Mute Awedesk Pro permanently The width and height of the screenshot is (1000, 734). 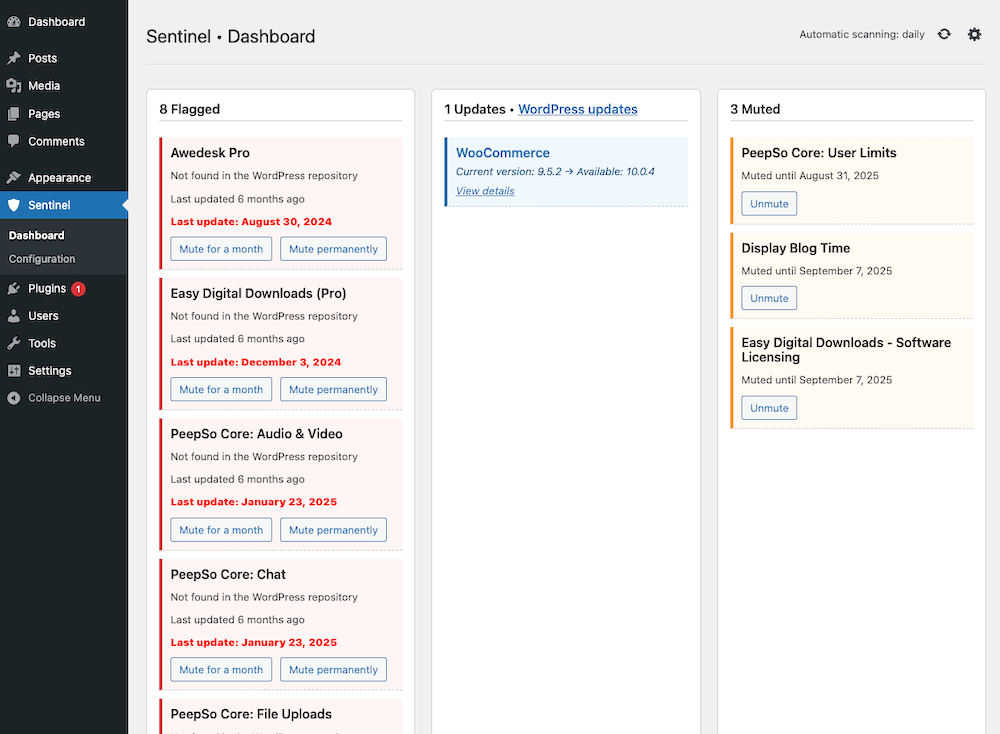coord(334,249)
